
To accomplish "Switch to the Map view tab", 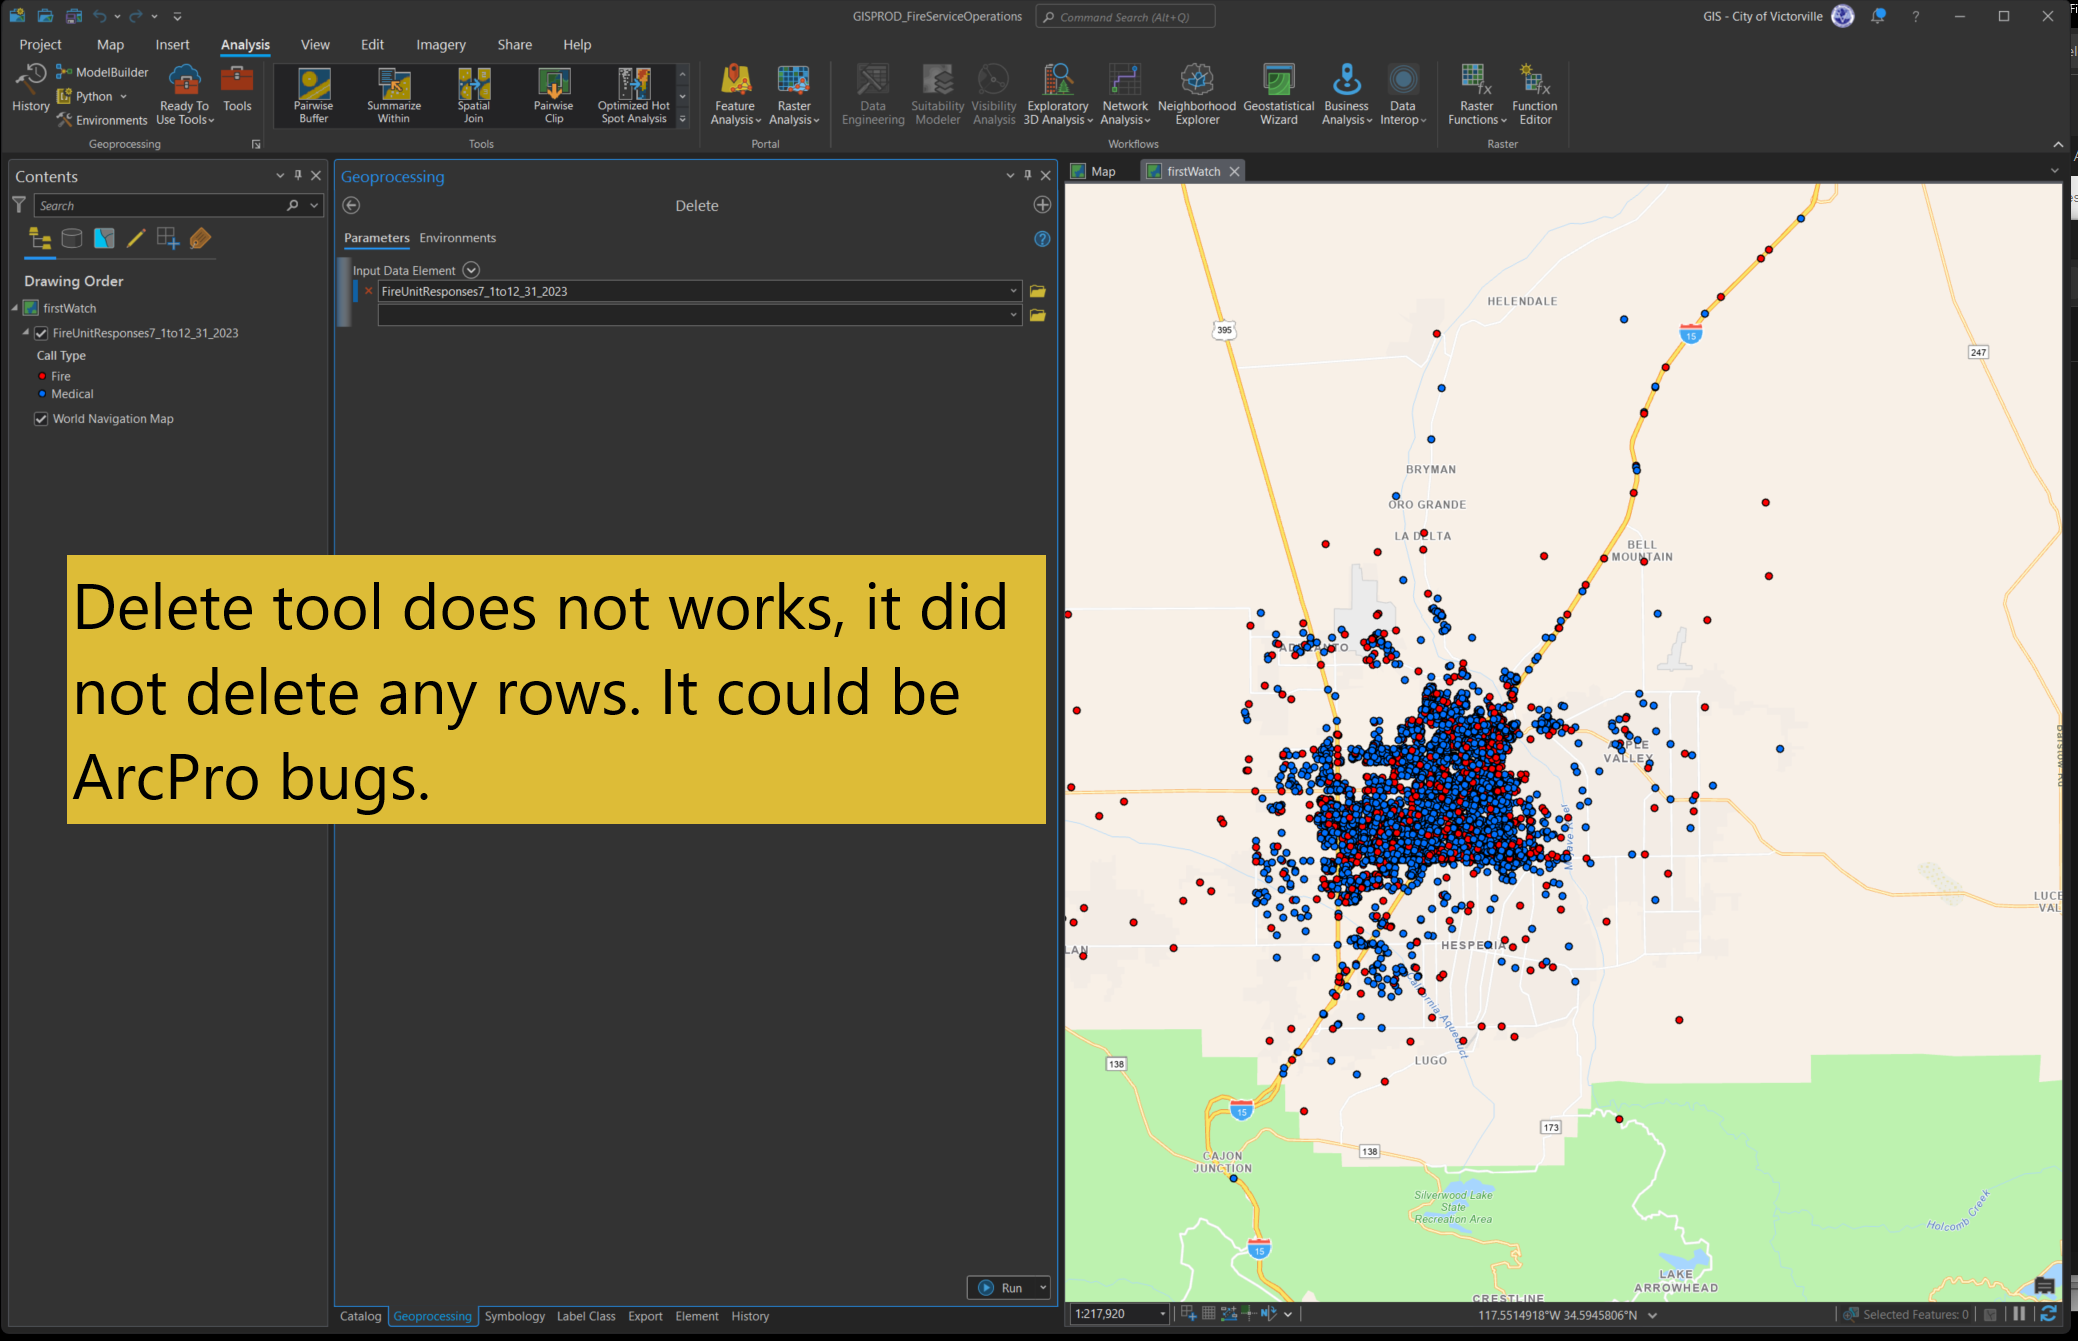I will [1102, 171].
